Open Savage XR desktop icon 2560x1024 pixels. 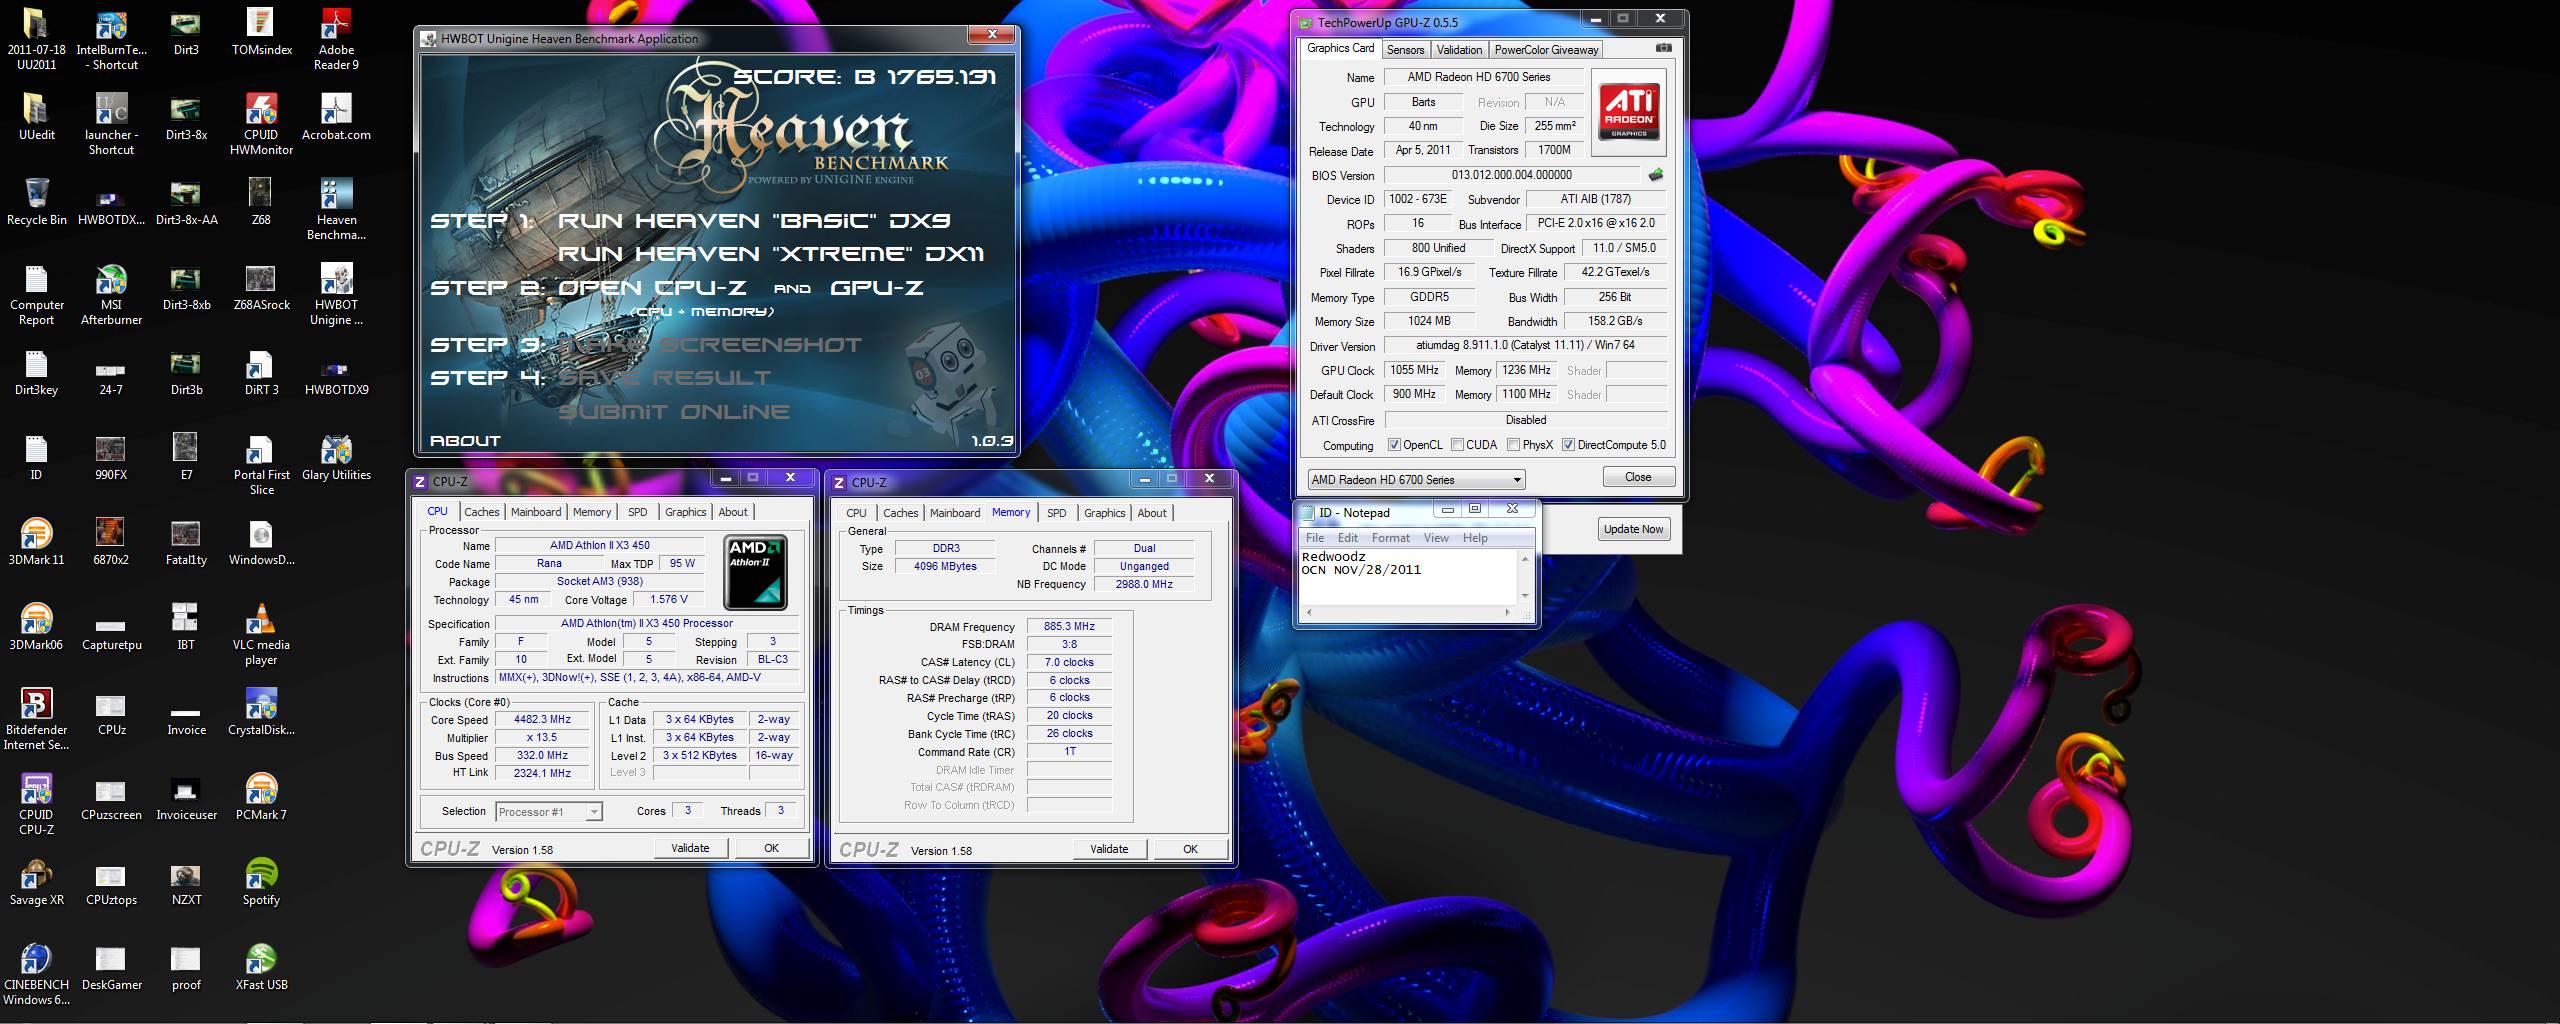click(36, 883)
